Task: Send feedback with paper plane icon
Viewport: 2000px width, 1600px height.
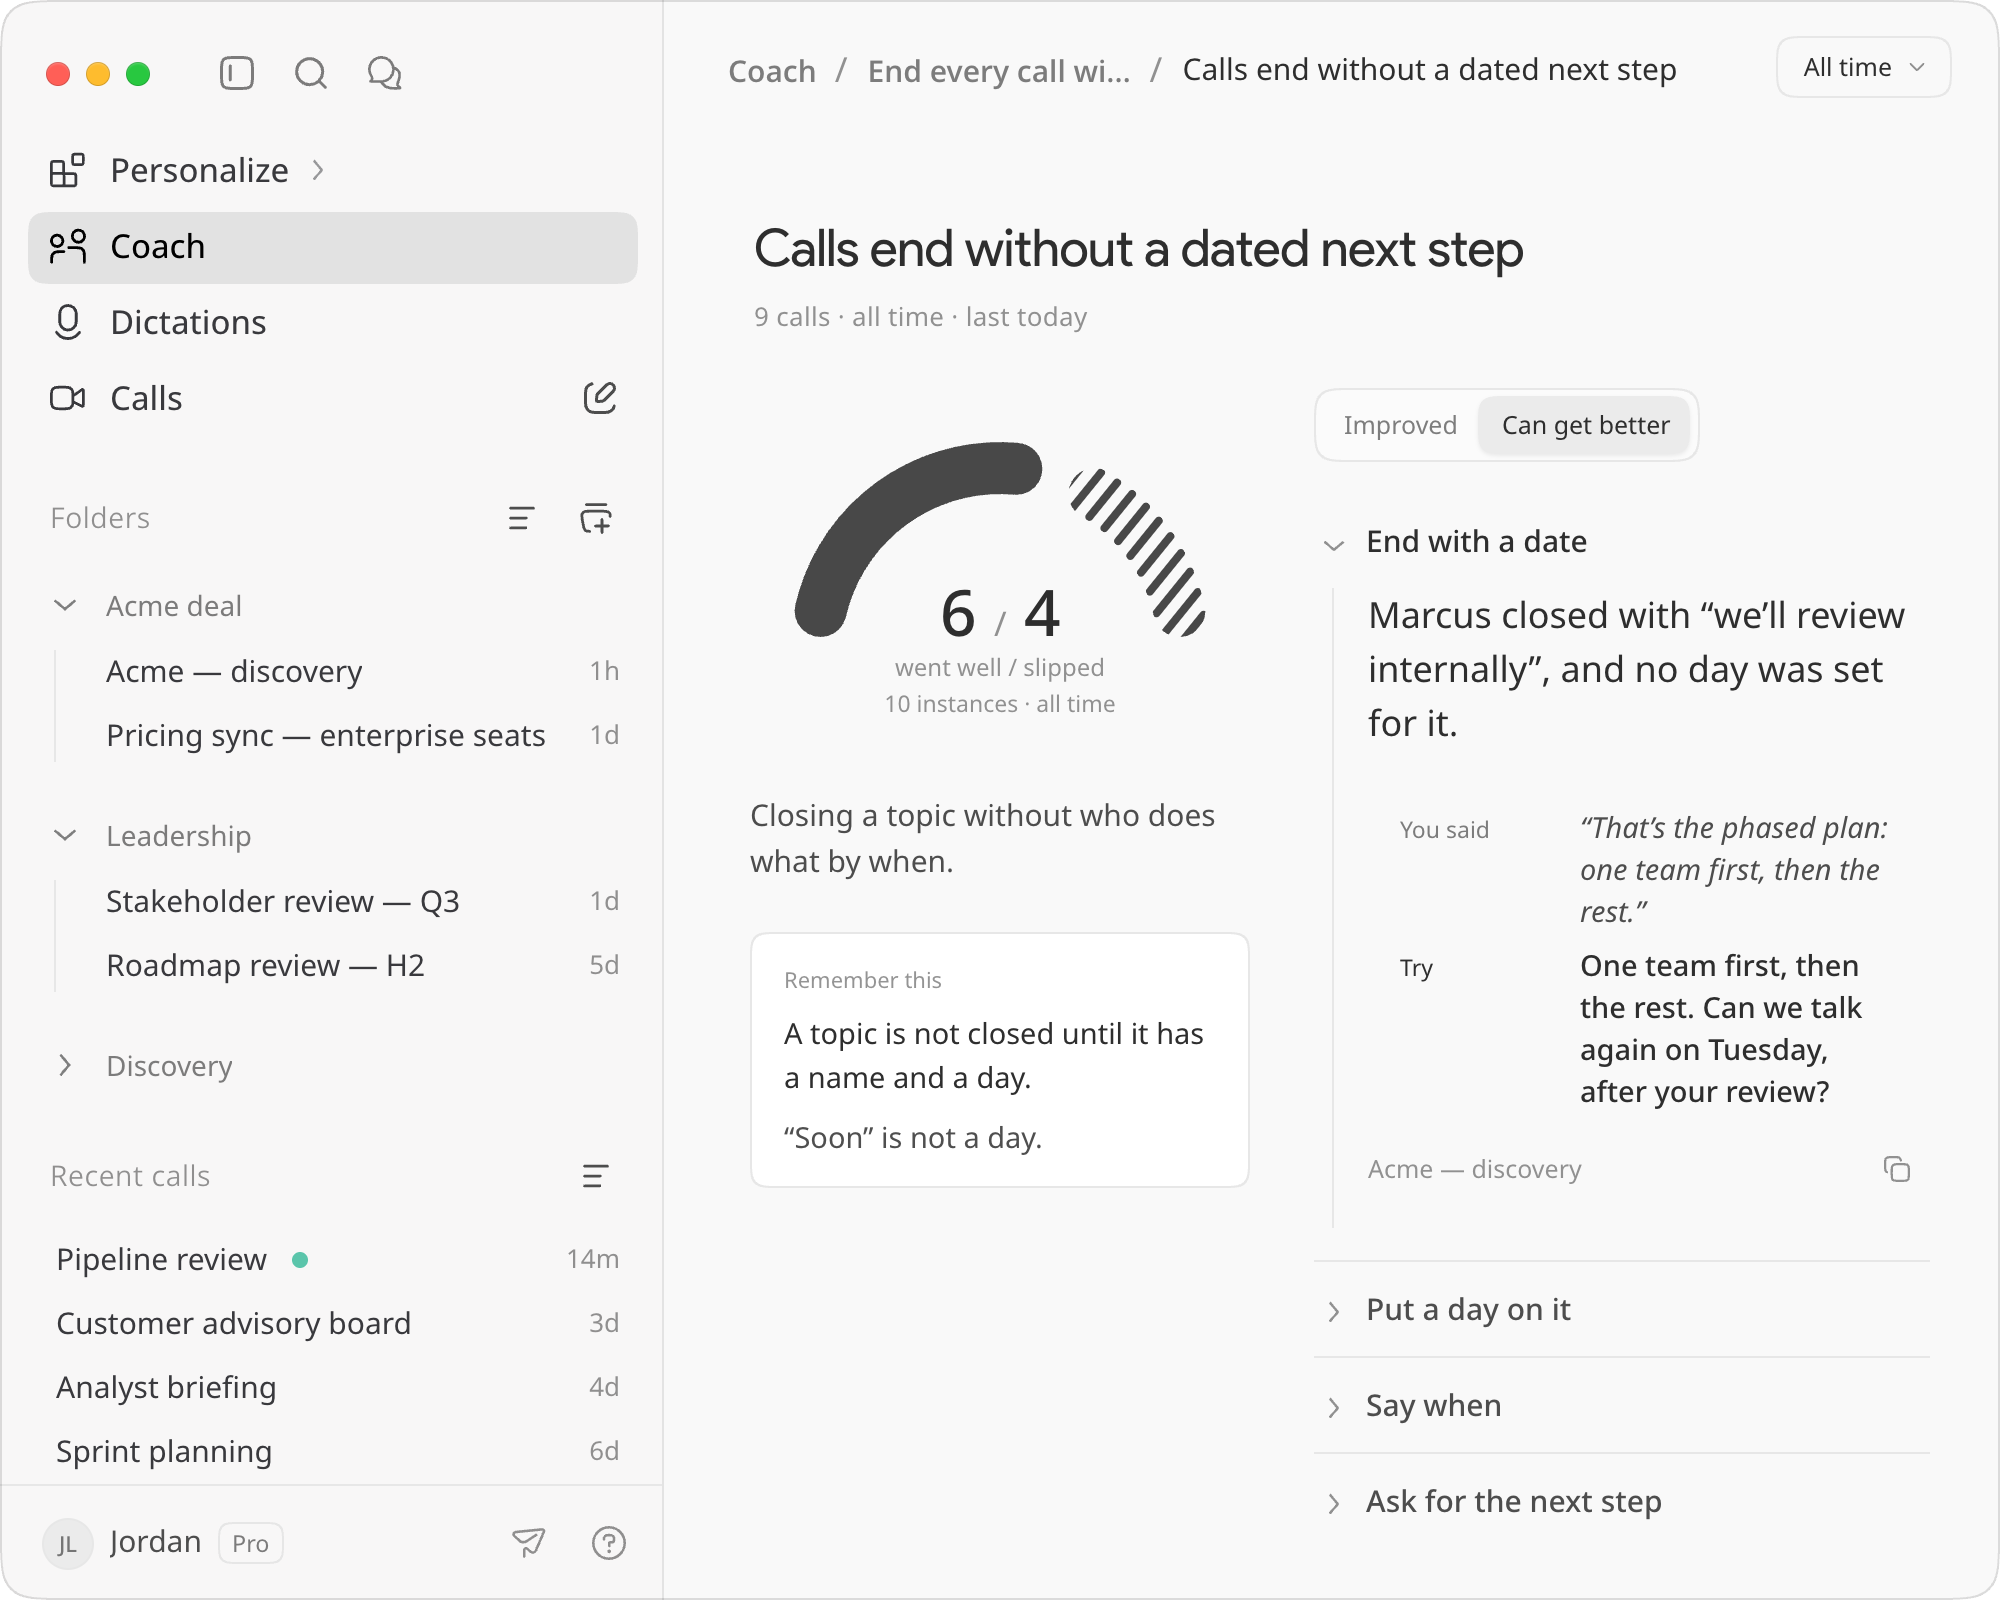Action: 528,1542
